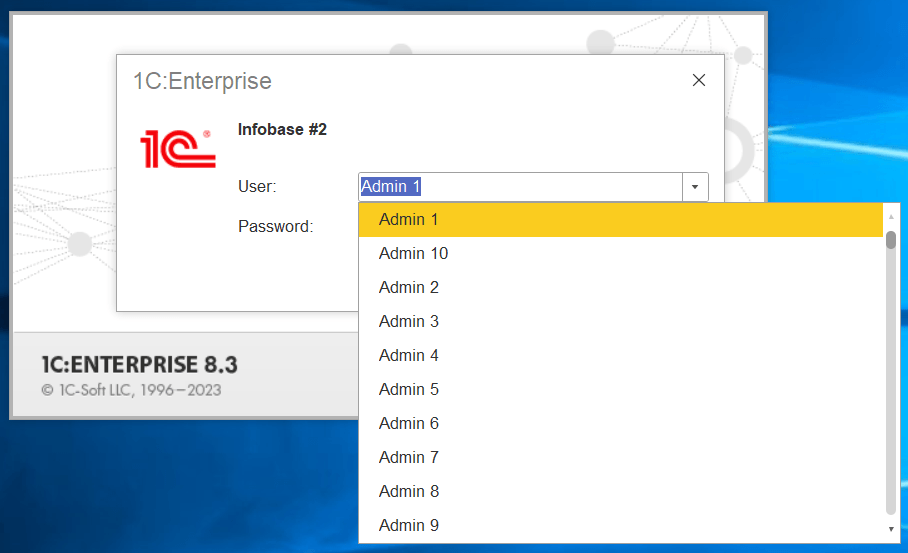Close the 1C:Enterprise login dialog
This screenshot has width=908, height=553.
(699, 81)
